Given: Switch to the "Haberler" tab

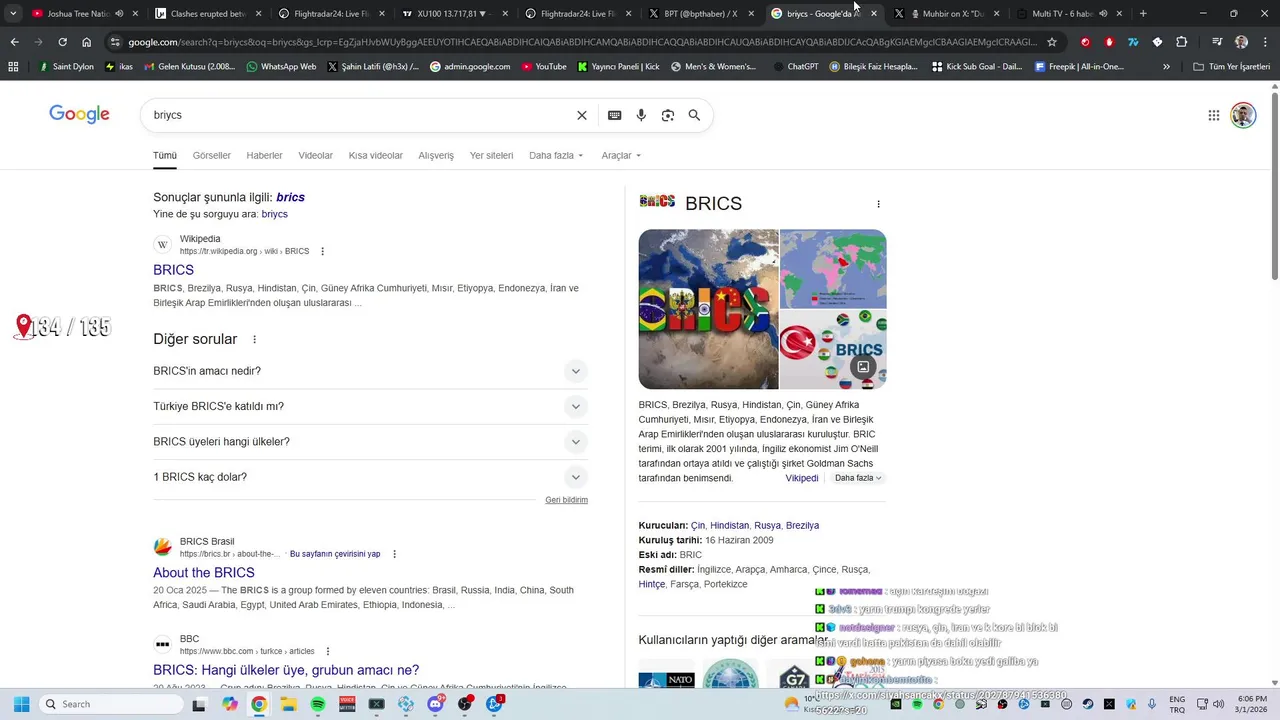Looking at the screenshot, I should 264,155.
